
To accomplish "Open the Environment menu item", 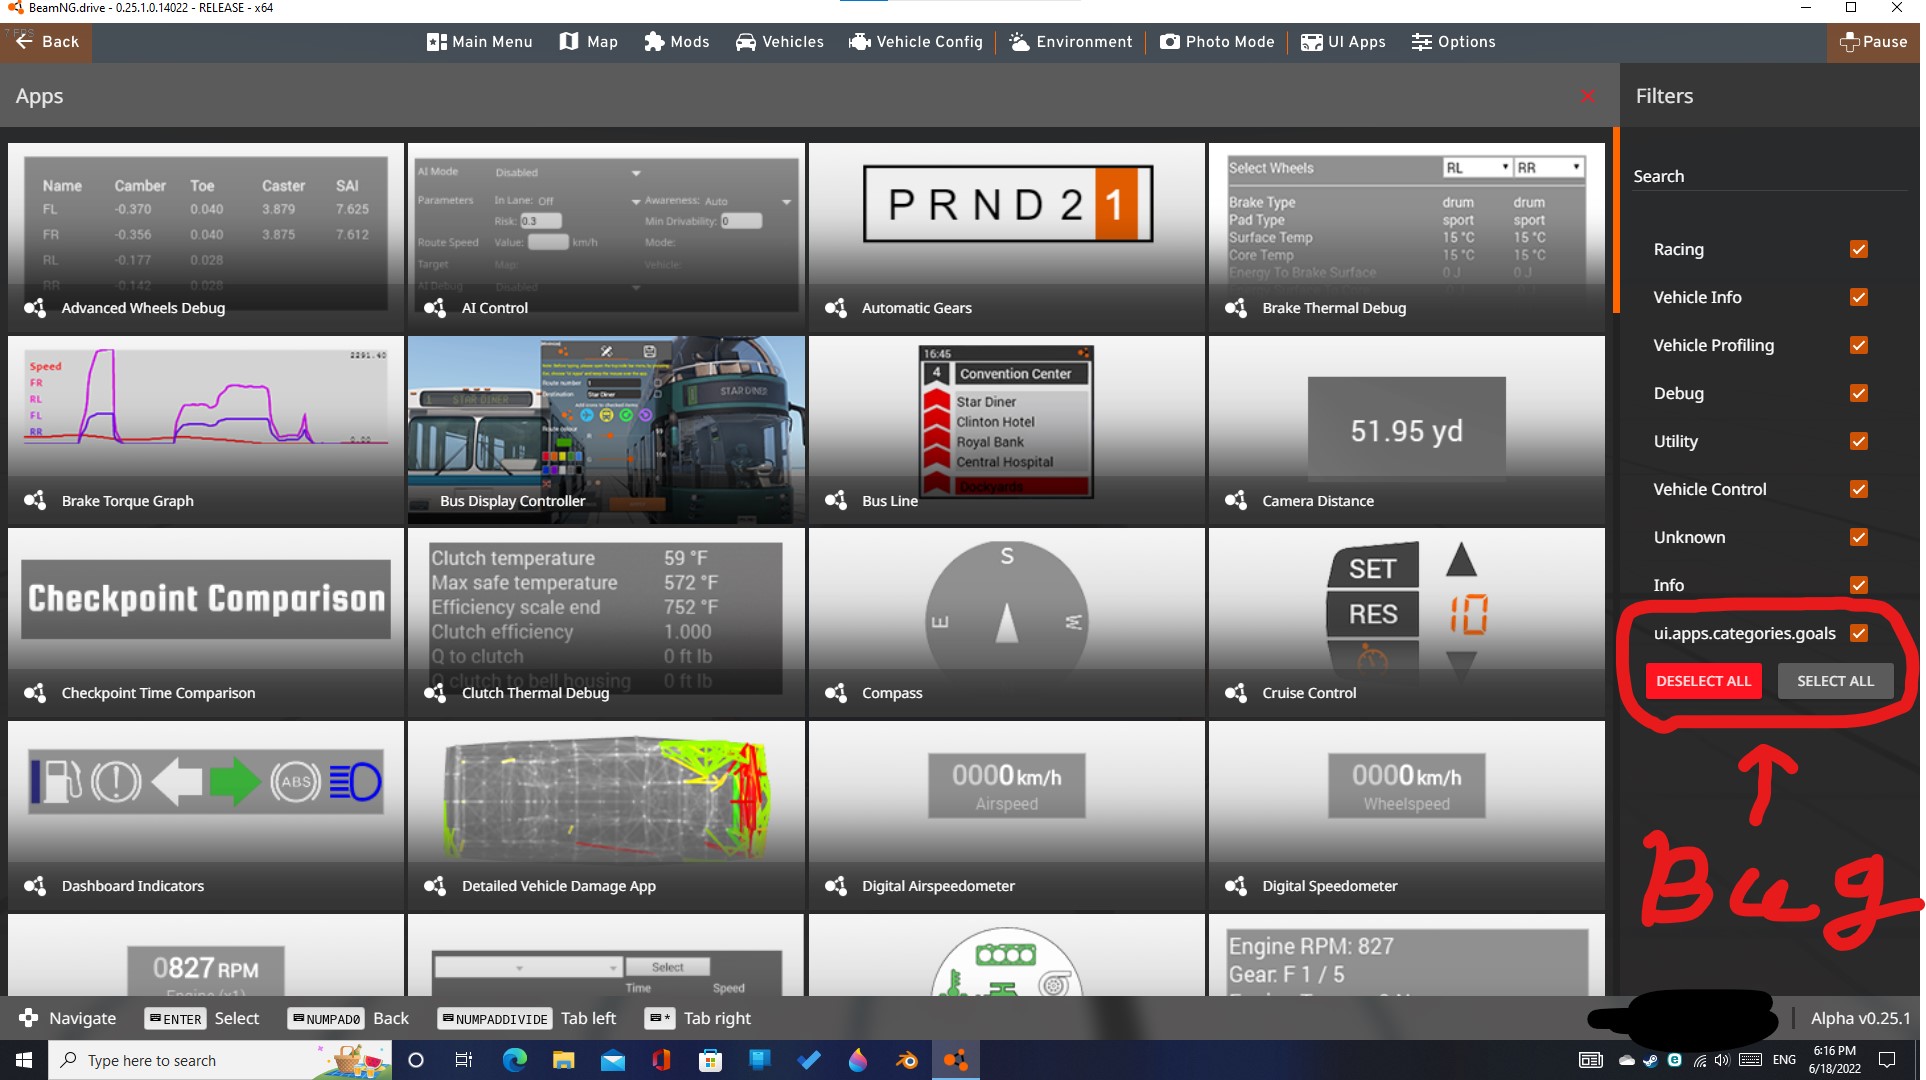I will point(1071,42).
